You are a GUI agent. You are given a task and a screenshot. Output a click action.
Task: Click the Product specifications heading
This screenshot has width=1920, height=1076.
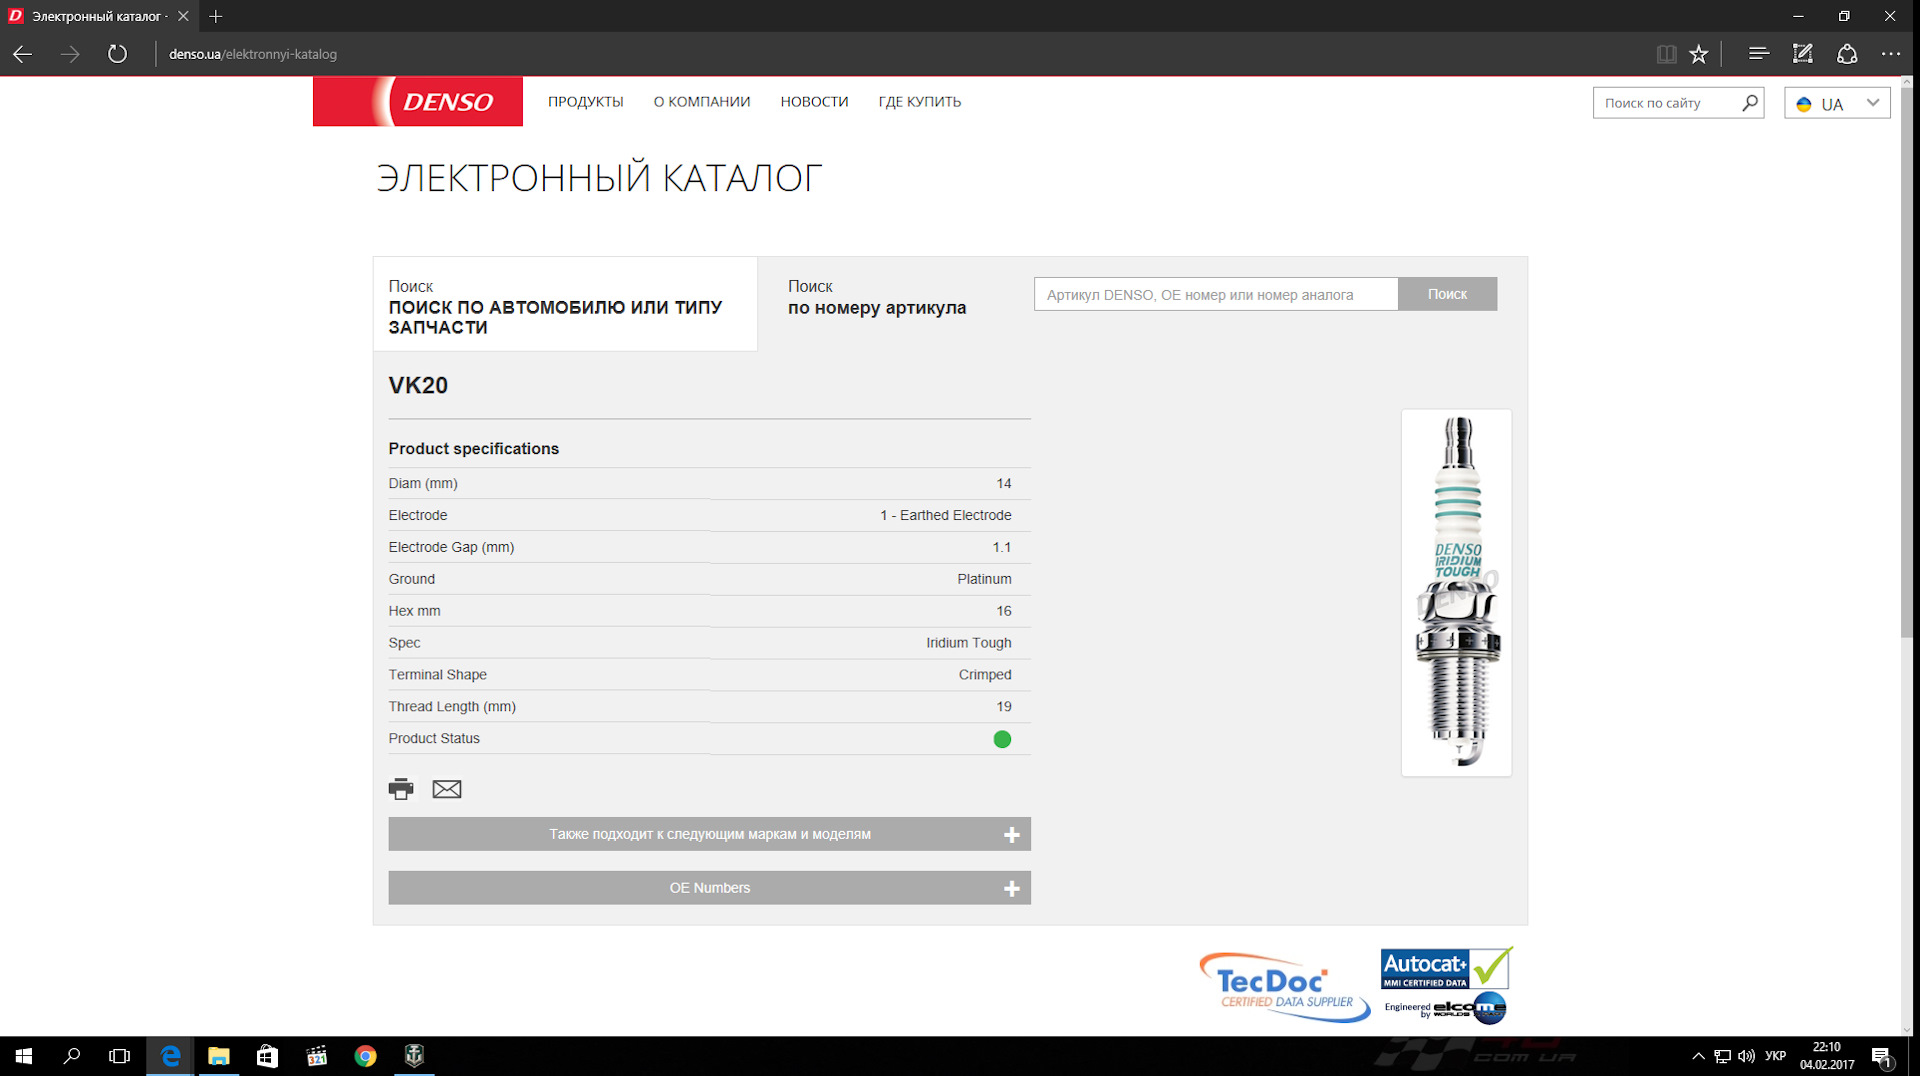click(473, 449)
